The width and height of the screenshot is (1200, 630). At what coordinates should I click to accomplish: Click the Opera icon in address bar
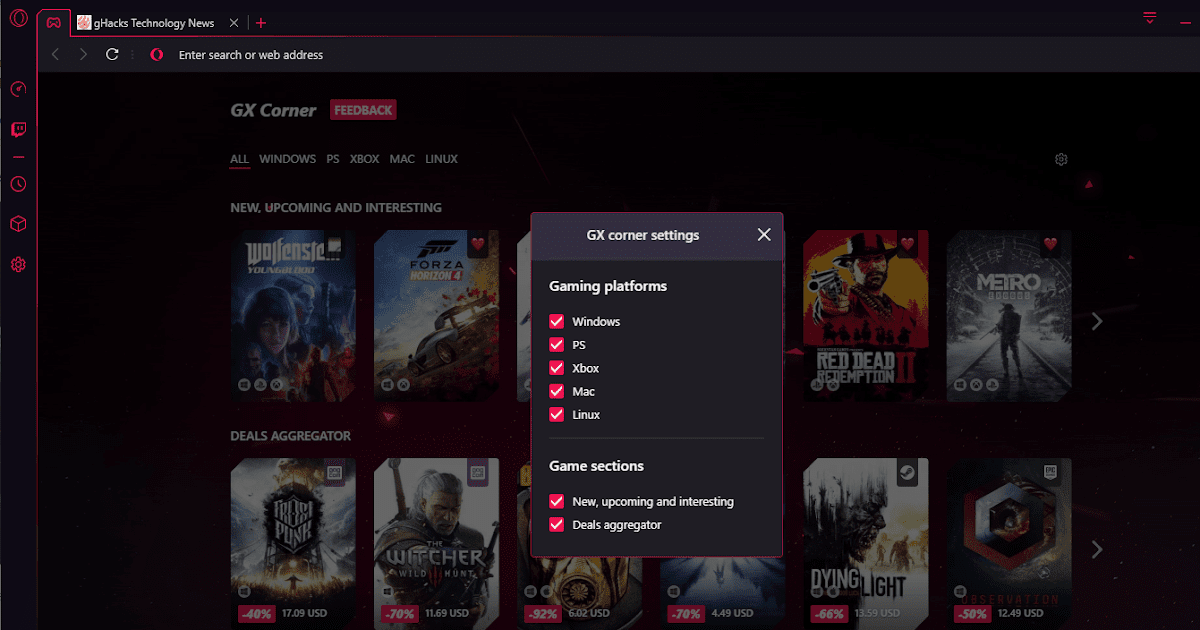[157, 55]
